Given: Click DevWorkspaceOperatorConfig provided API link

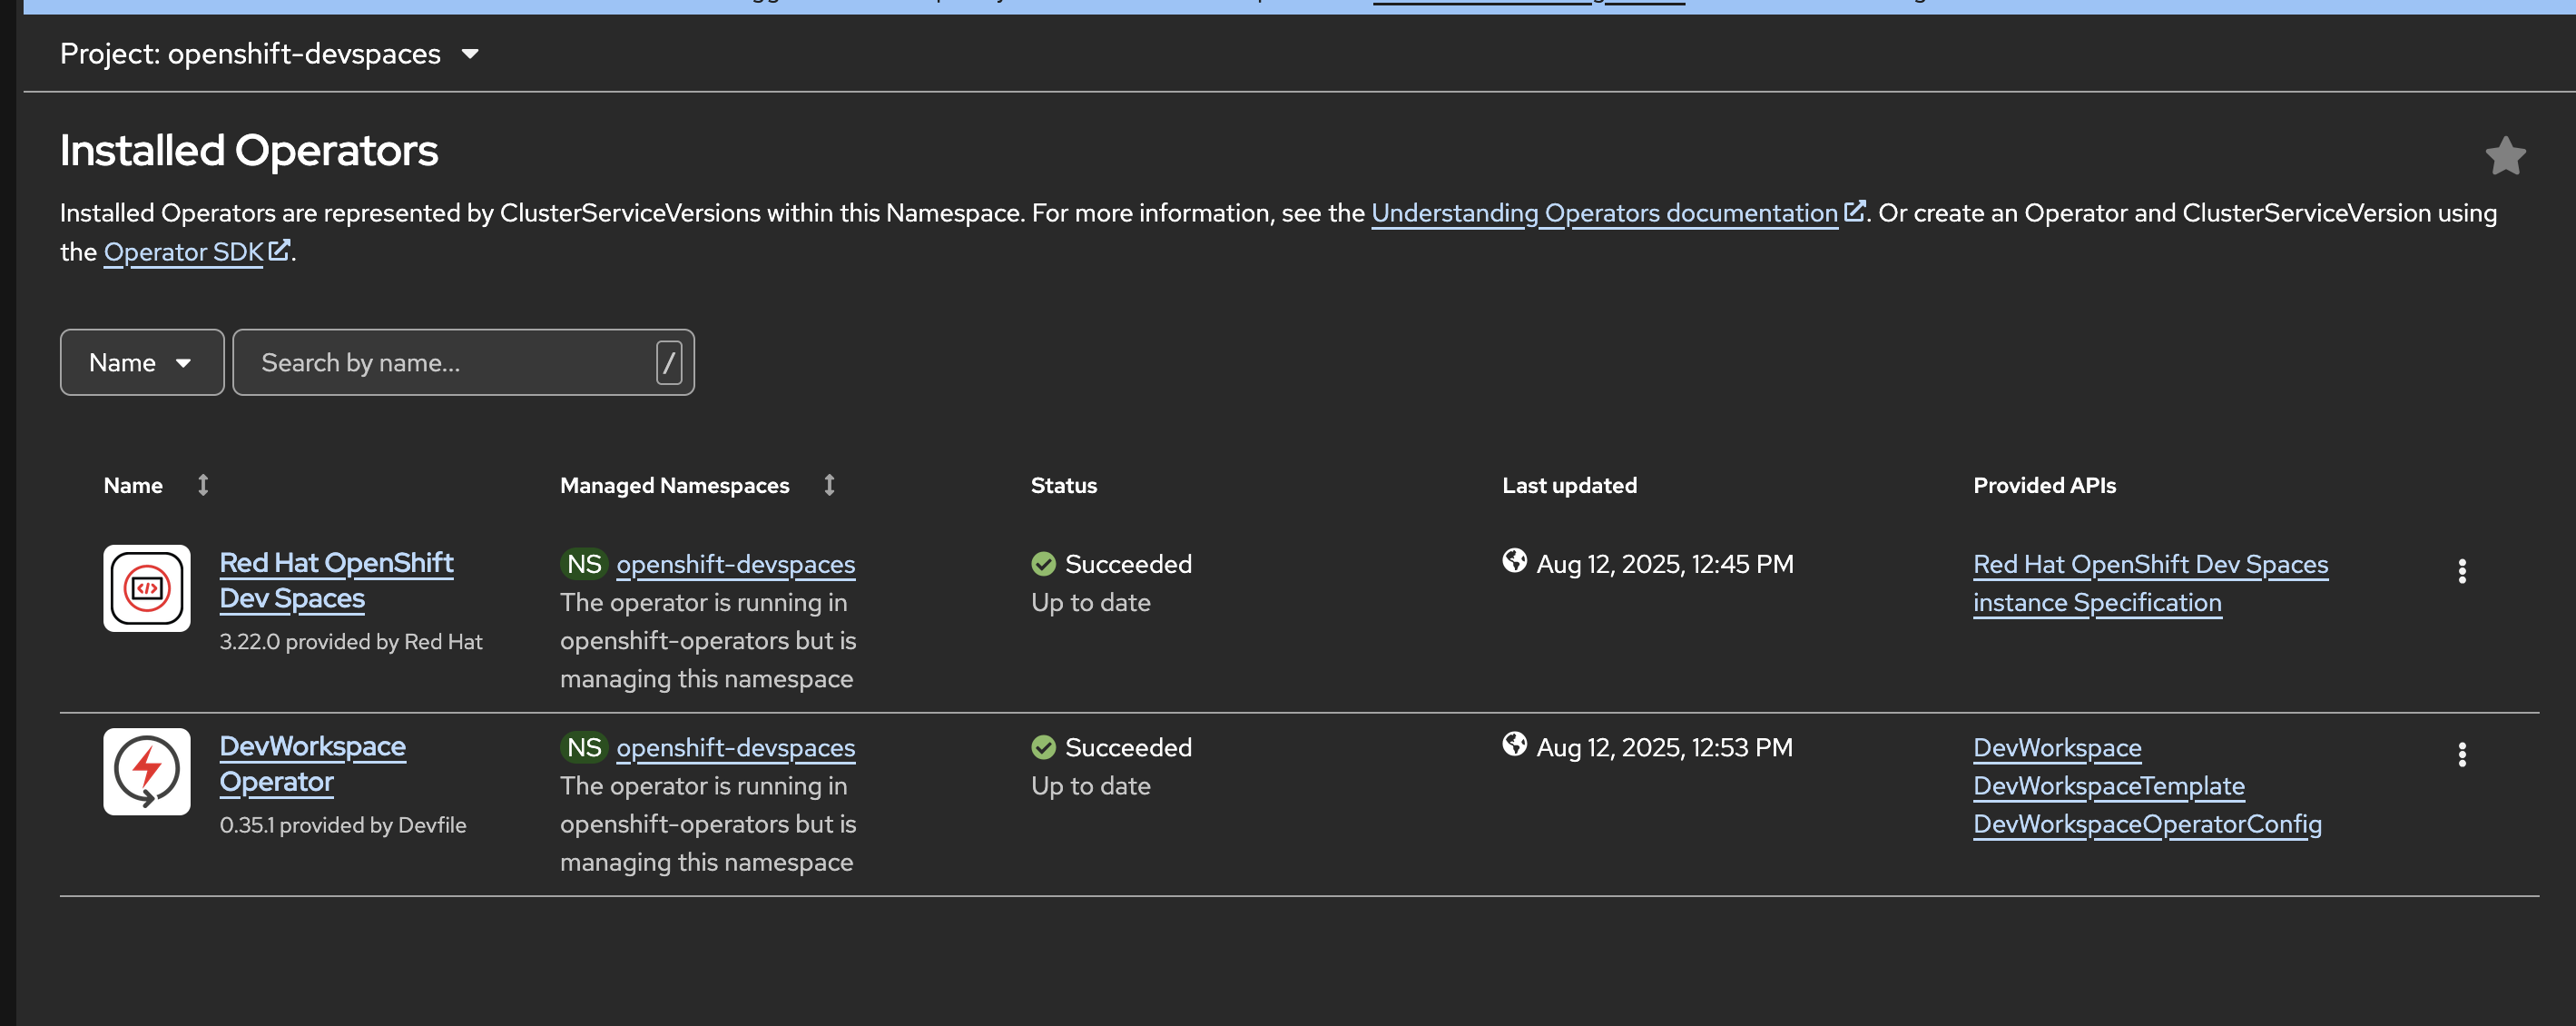Looking at the screenshot, I should coord(2146,824).
